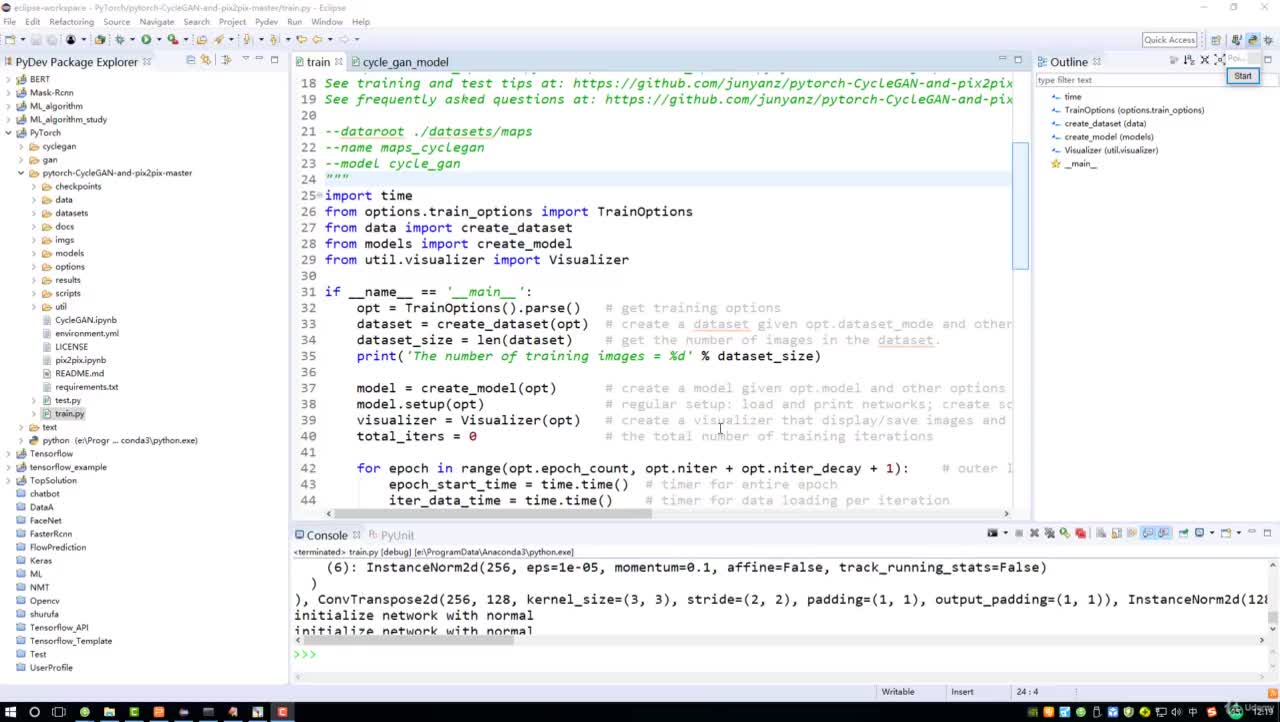Click the Run External Tools icon
1280x722 pixels.
click(172, 40)
